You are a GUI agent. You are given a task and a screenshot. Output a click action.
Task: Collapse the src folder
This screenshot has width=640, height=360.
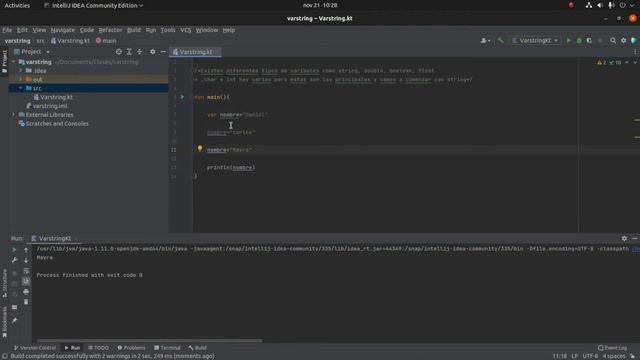point(20,88)
